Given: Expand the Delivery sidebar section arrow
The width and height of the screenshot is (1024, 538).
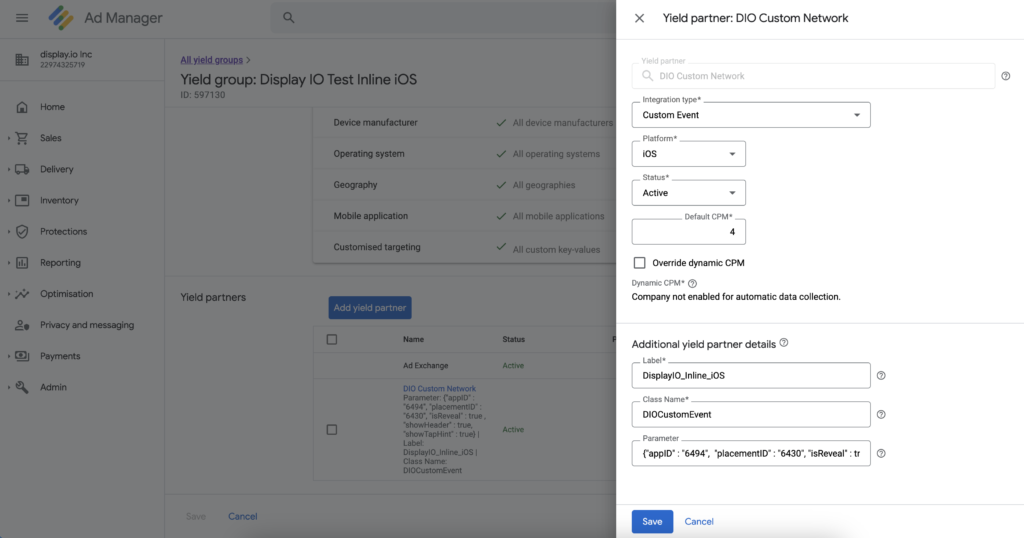Looking at the screenshot, I should coord(8,169).
